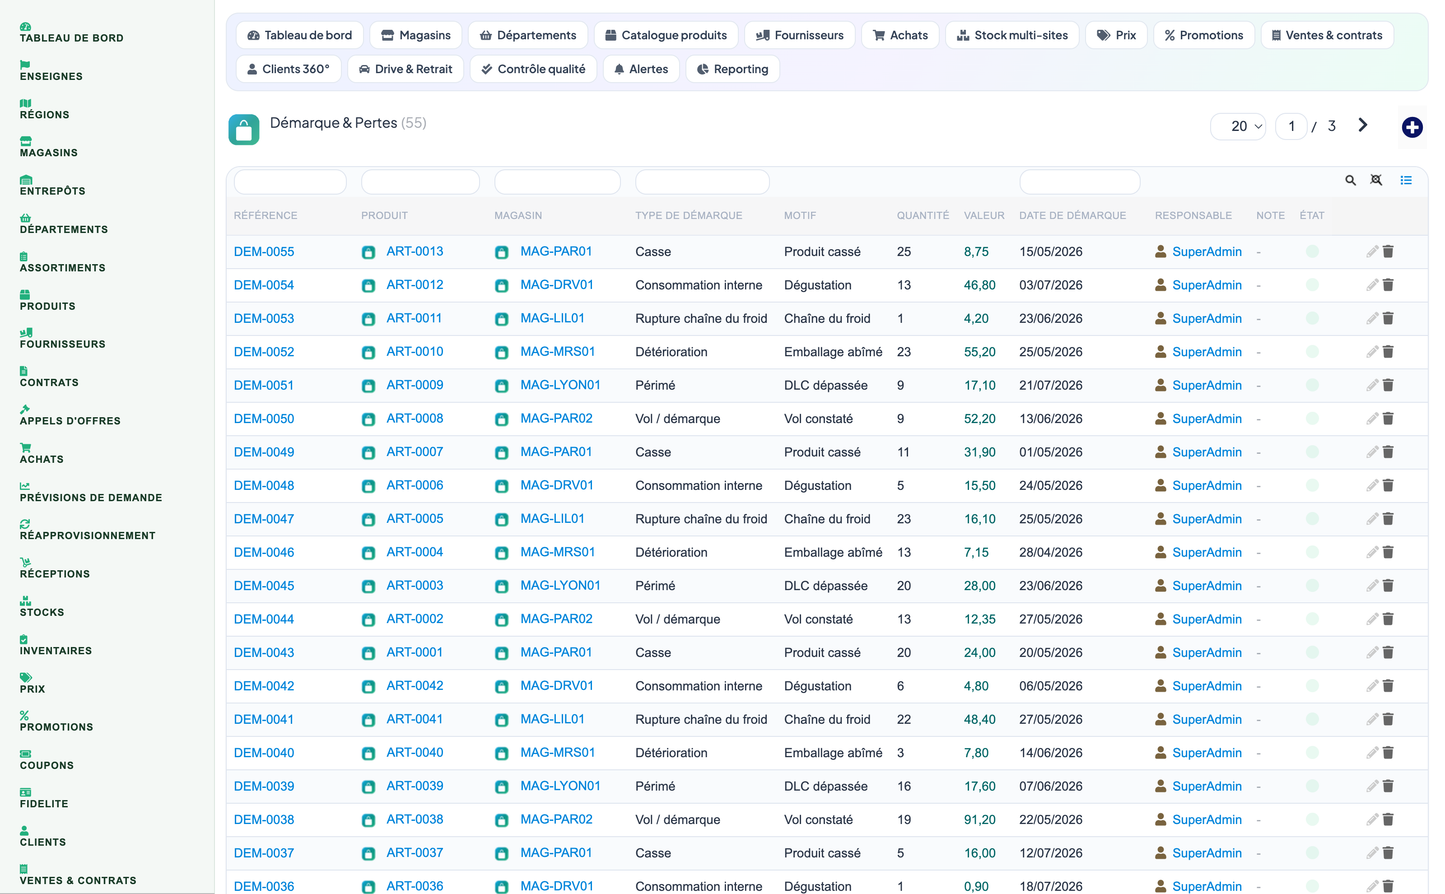Open product link ART-0010
The width and height of the screenshot is (1445, 894).
(415, 352)
